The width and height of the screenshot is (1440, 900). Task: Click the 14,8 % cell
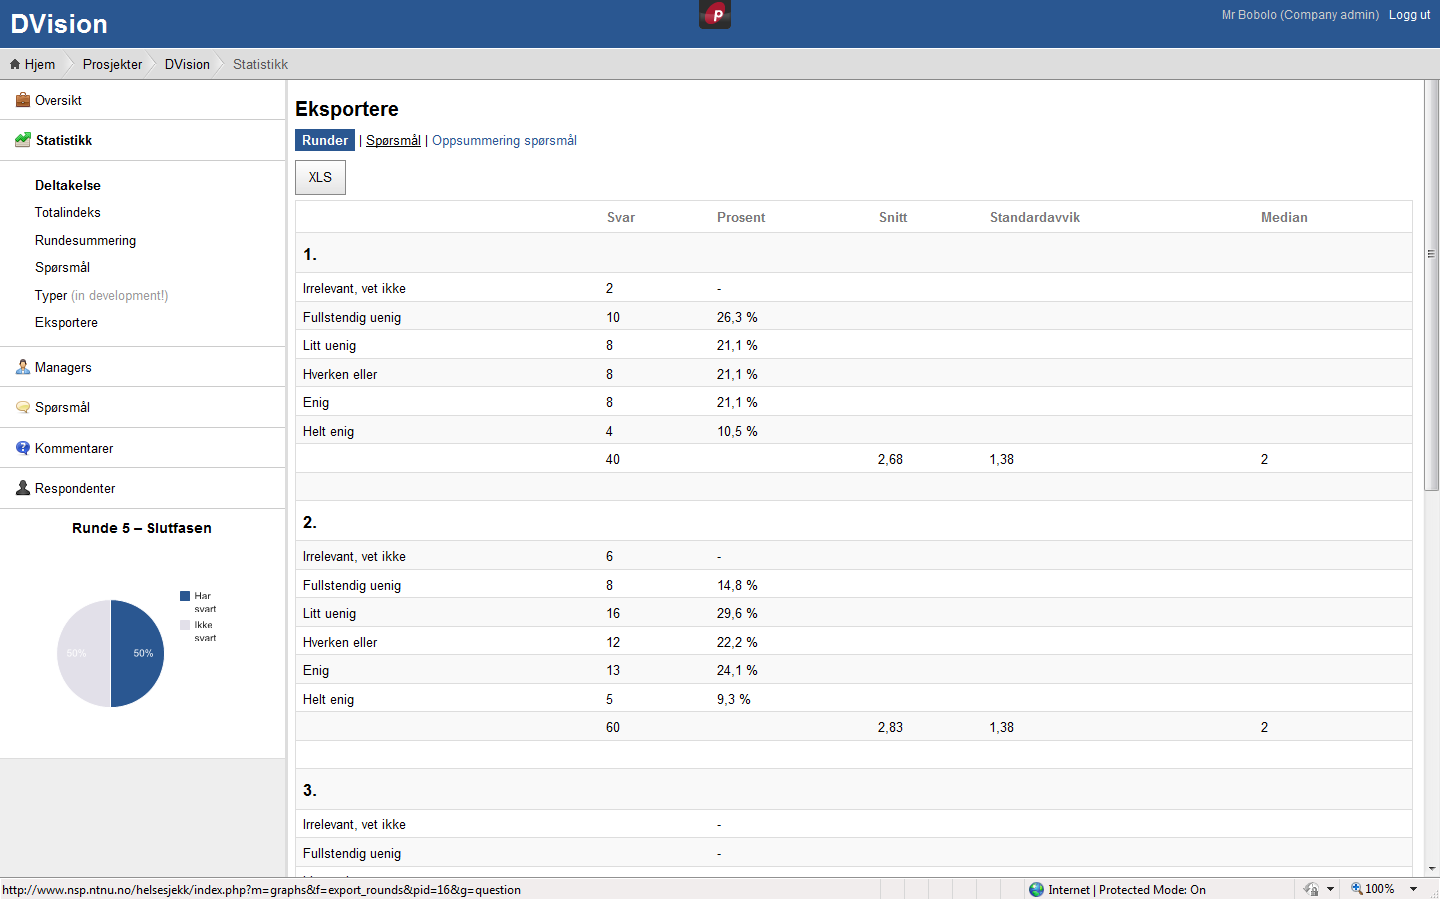point(737,585)
